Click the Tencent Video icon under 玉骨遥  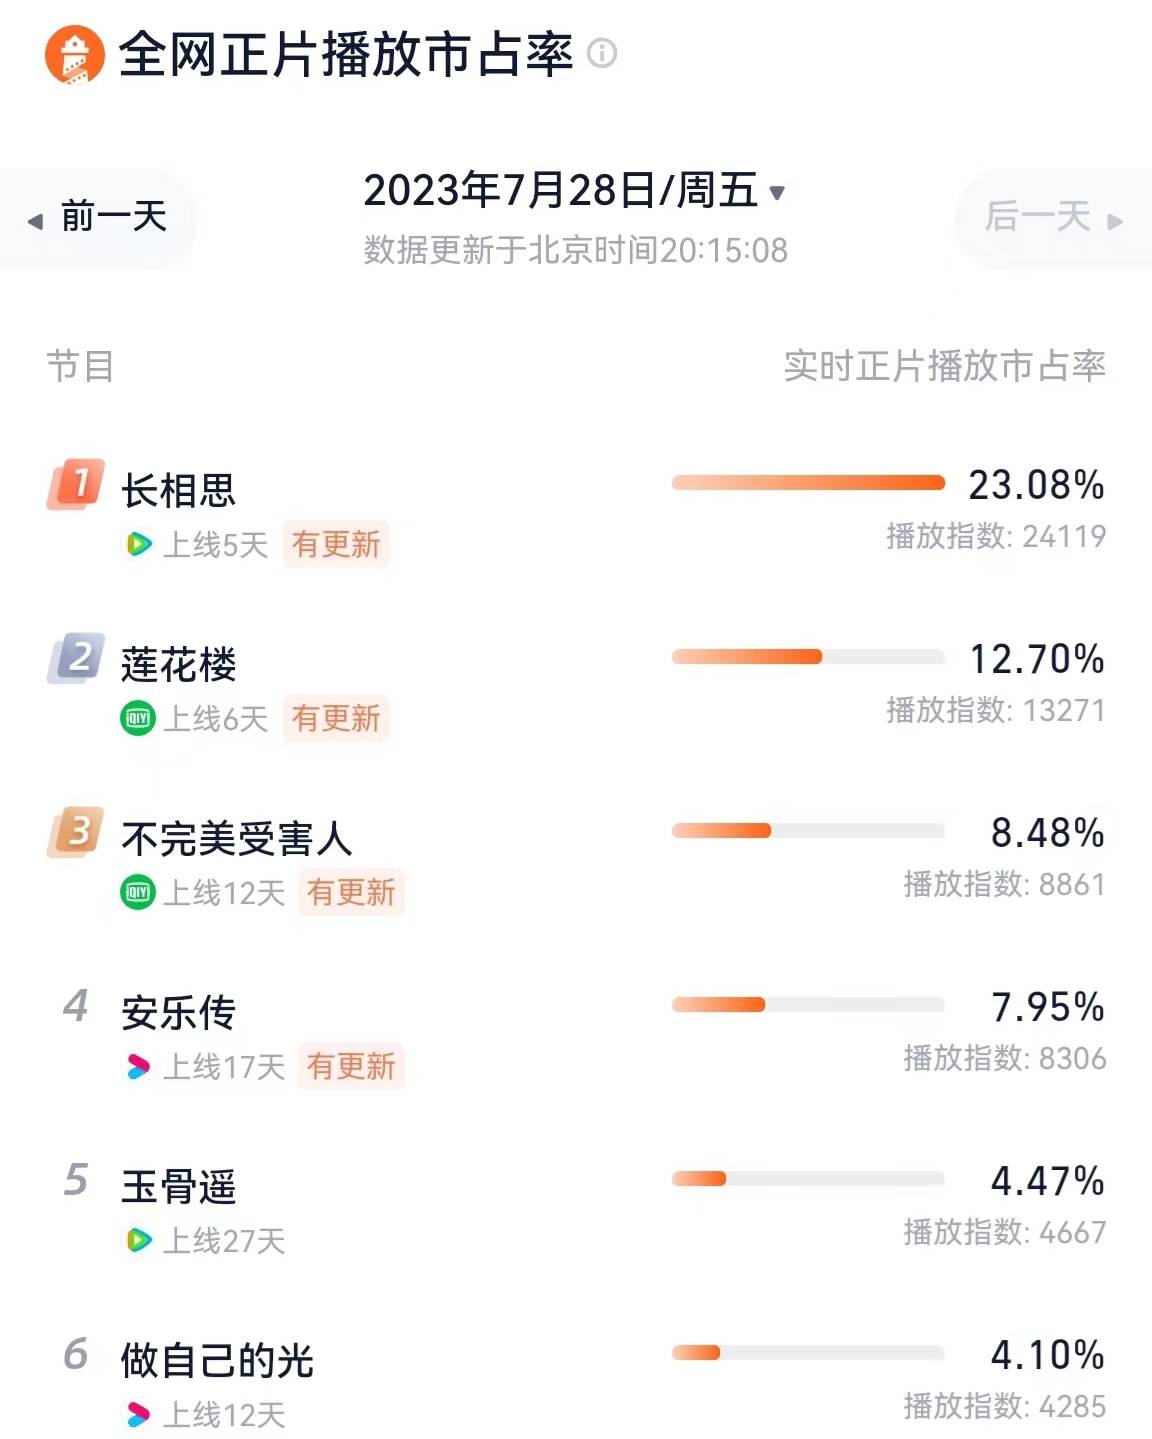(x=138, y=1240)
